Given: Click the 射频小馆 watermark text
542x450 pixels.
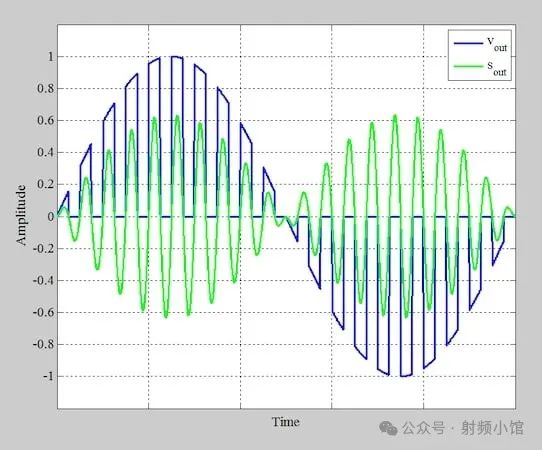Looking at the screenshot, I should (492, 429).
